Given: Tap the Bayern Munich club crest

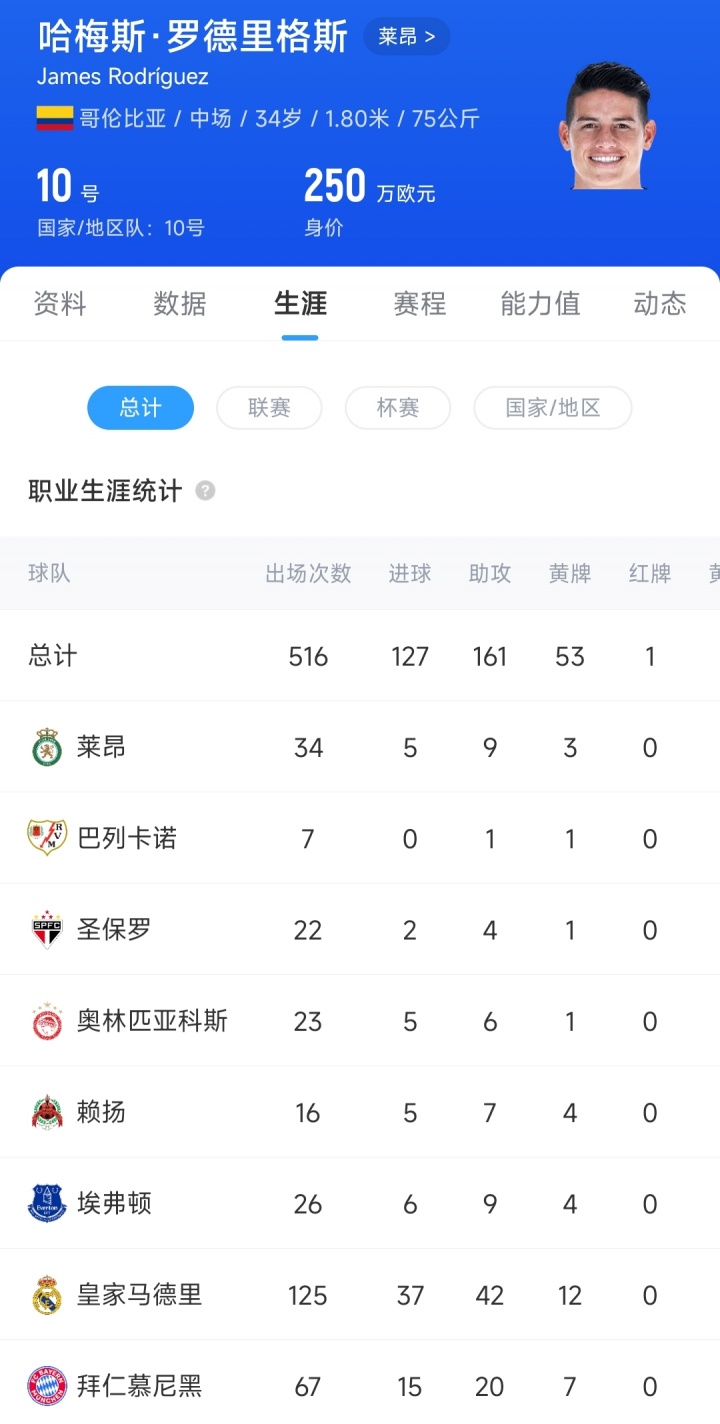Looking at the screenshot, I should point(47,1386).
